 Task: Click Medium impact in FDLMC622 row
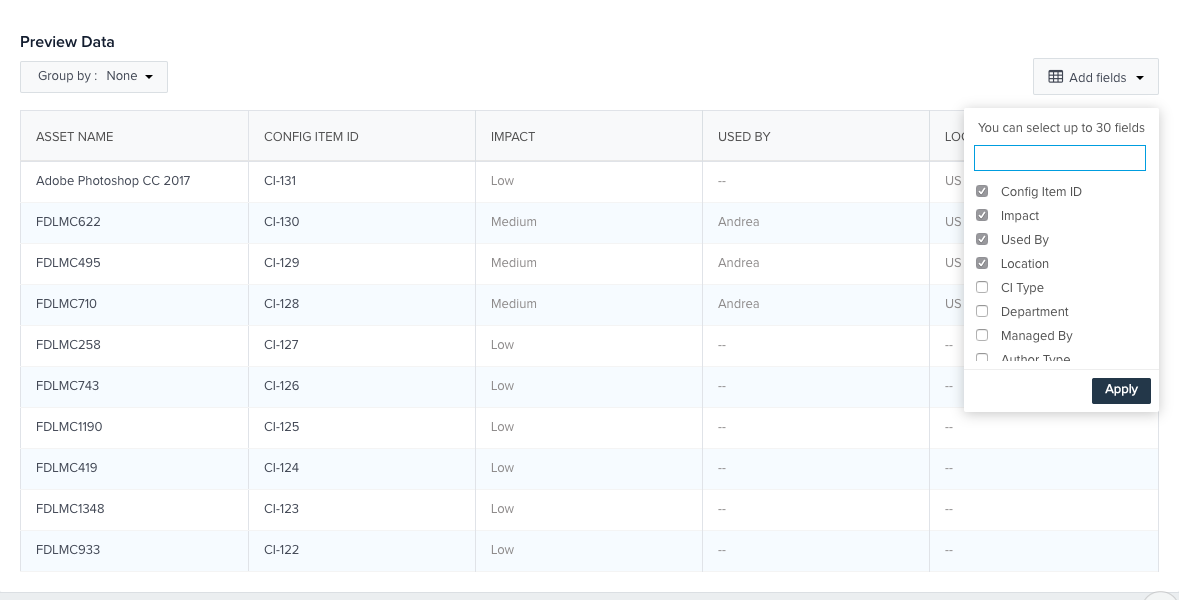(514, 222)
